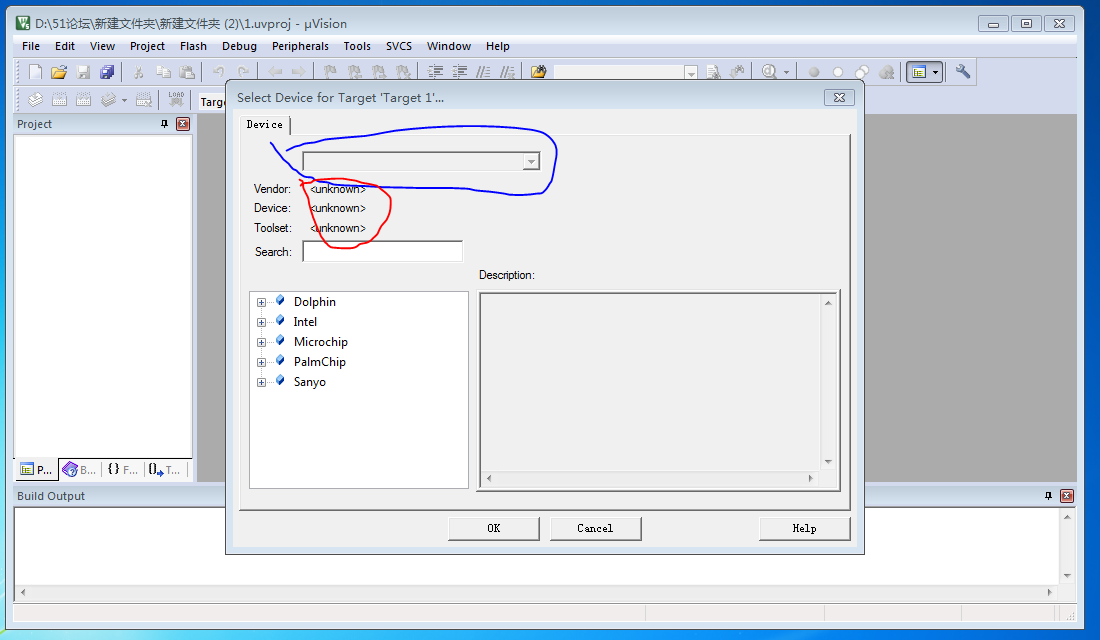1100x640 pixels.
Task: Click the Start/Stop Debug Session magnifier icon
Action: click(x=770, y=72)
